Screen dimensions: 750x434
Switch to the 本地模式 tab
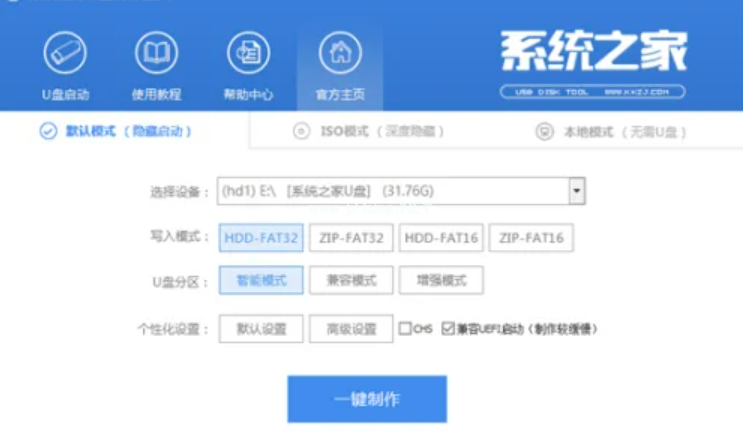pyautogui.click(x=610, y=131)
